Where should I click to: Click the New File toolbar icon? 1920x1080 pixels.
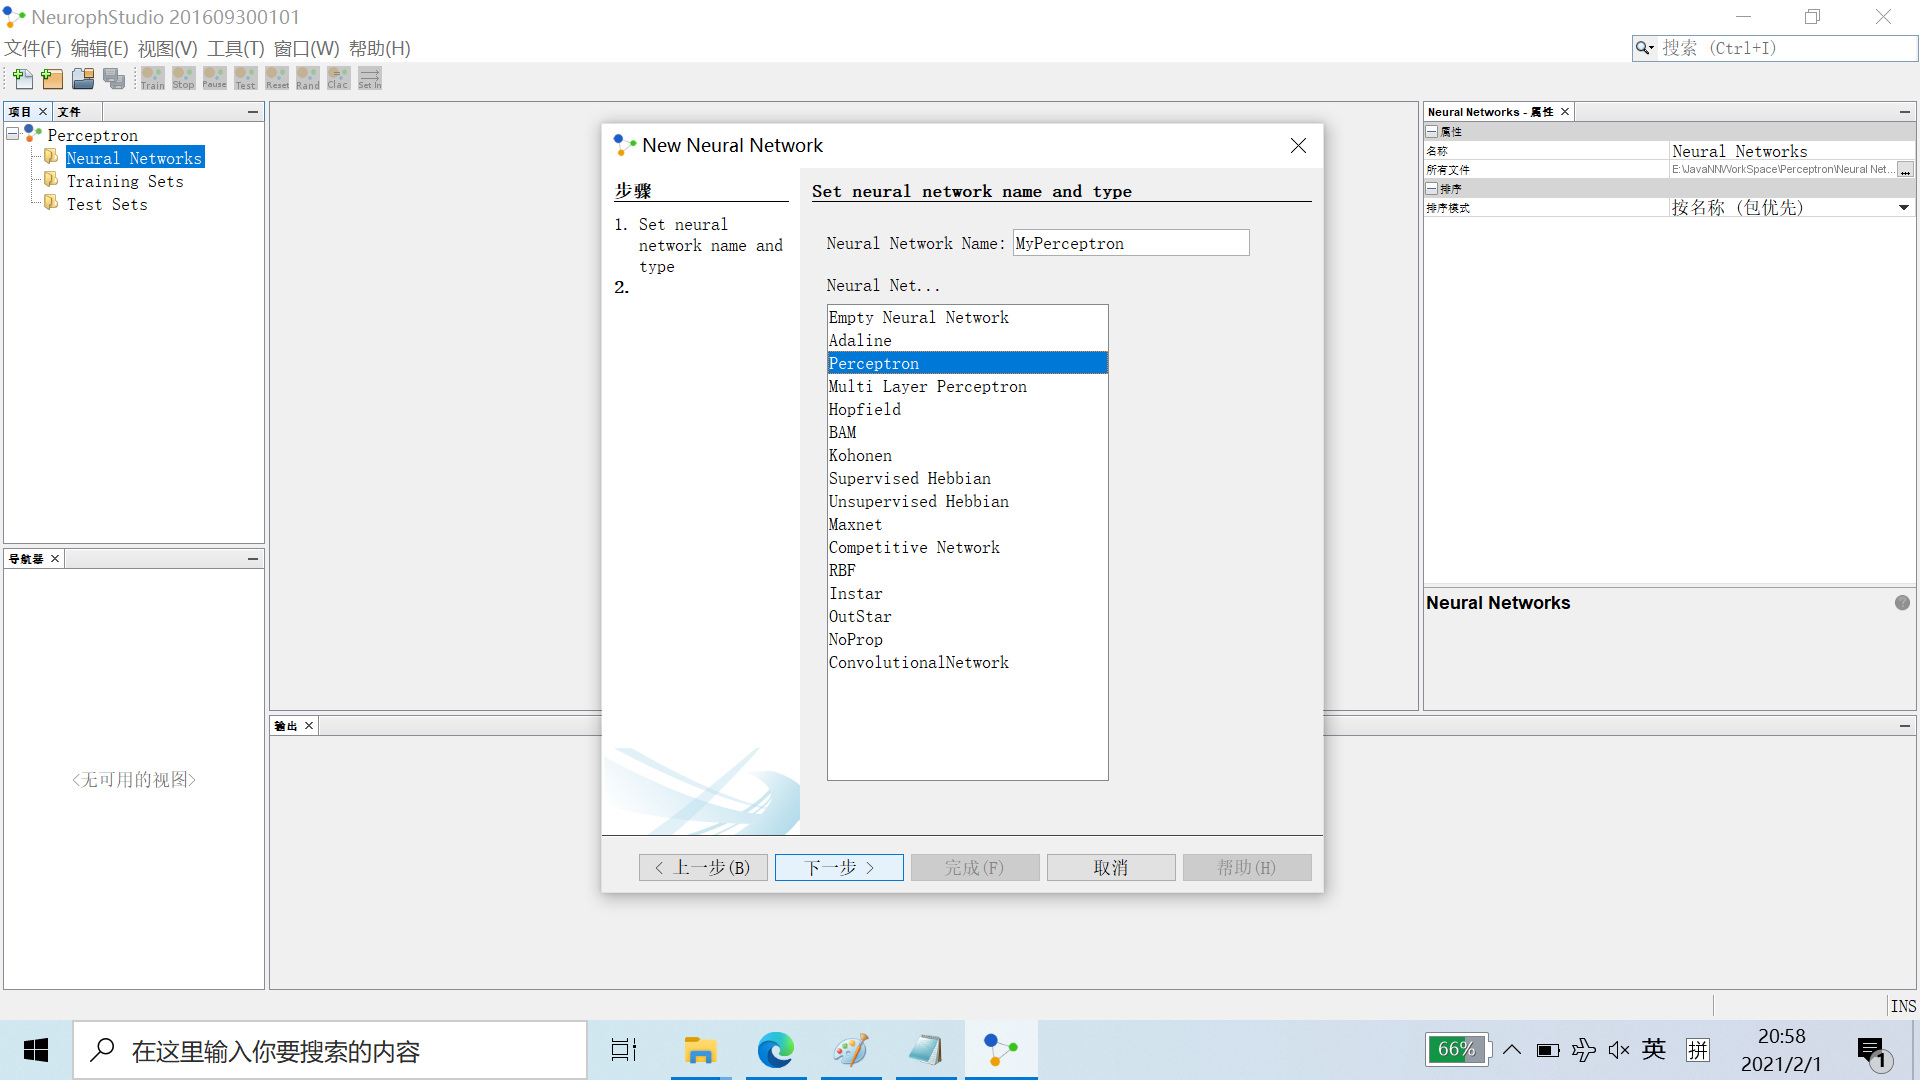22,78
